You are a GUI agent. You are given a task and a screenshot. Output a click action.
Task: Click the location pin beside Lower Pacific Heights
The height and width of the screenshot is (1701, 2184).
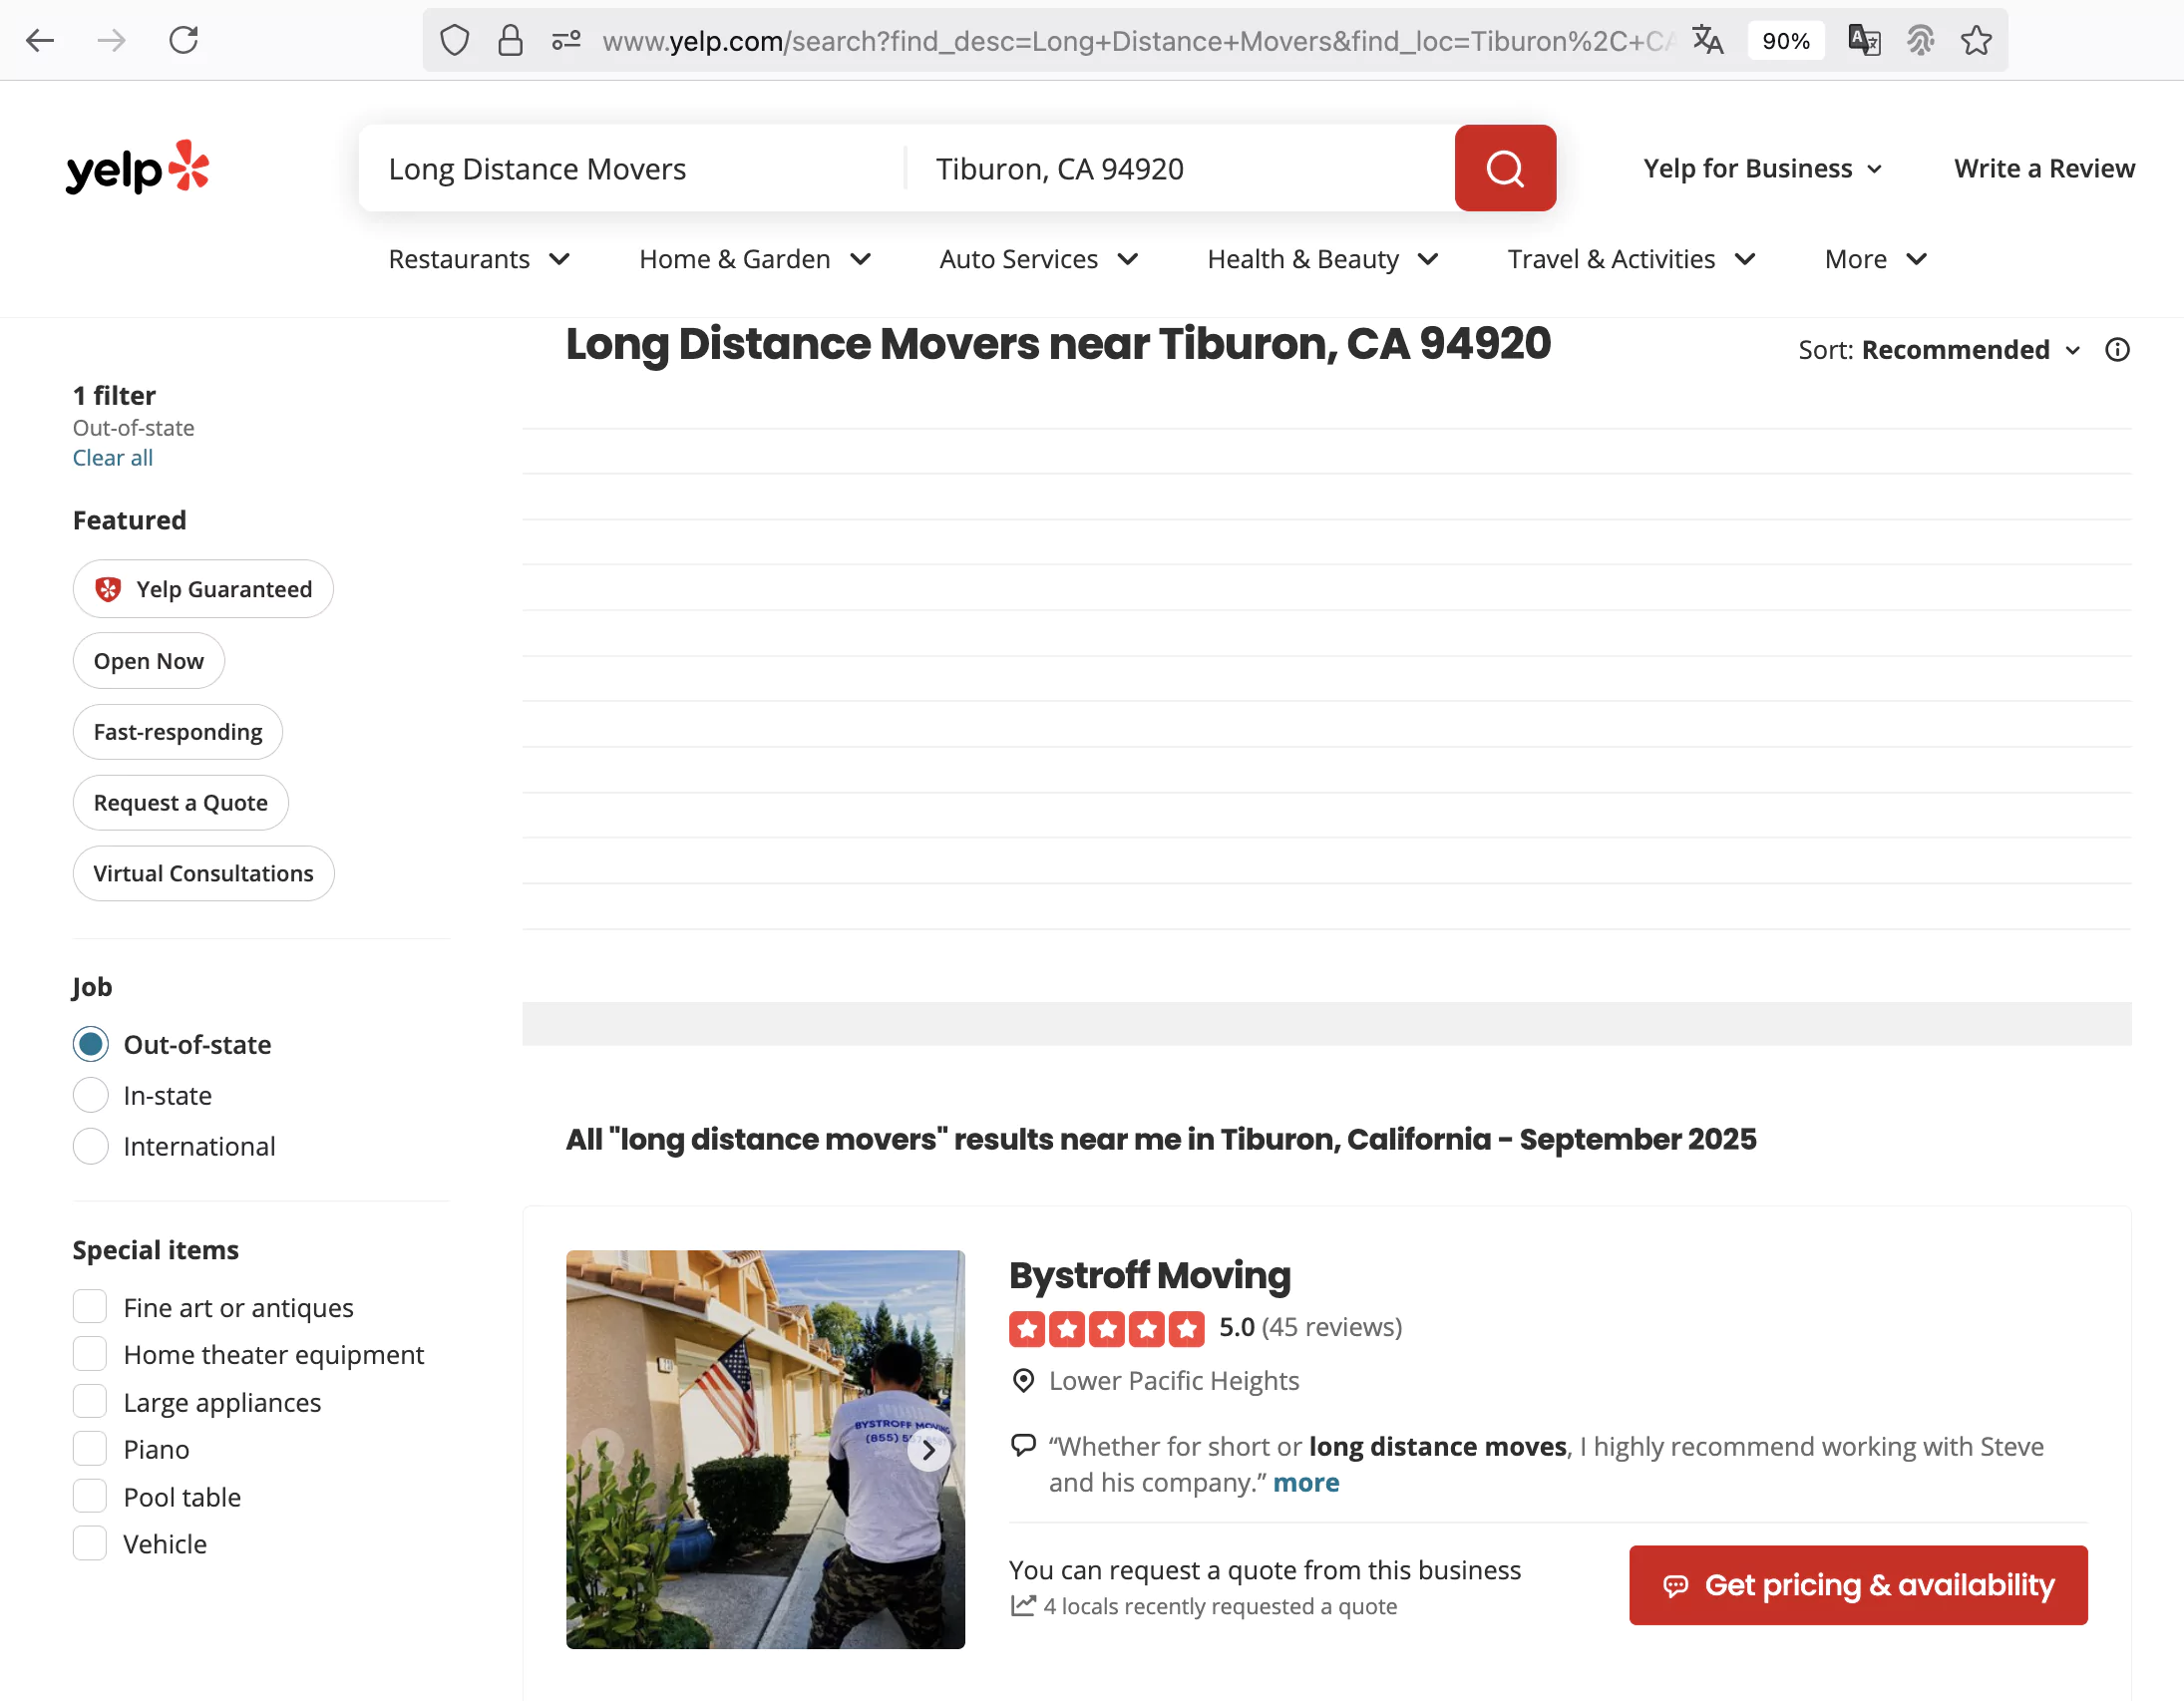pyautogui.click(x=1022, y=1381)
